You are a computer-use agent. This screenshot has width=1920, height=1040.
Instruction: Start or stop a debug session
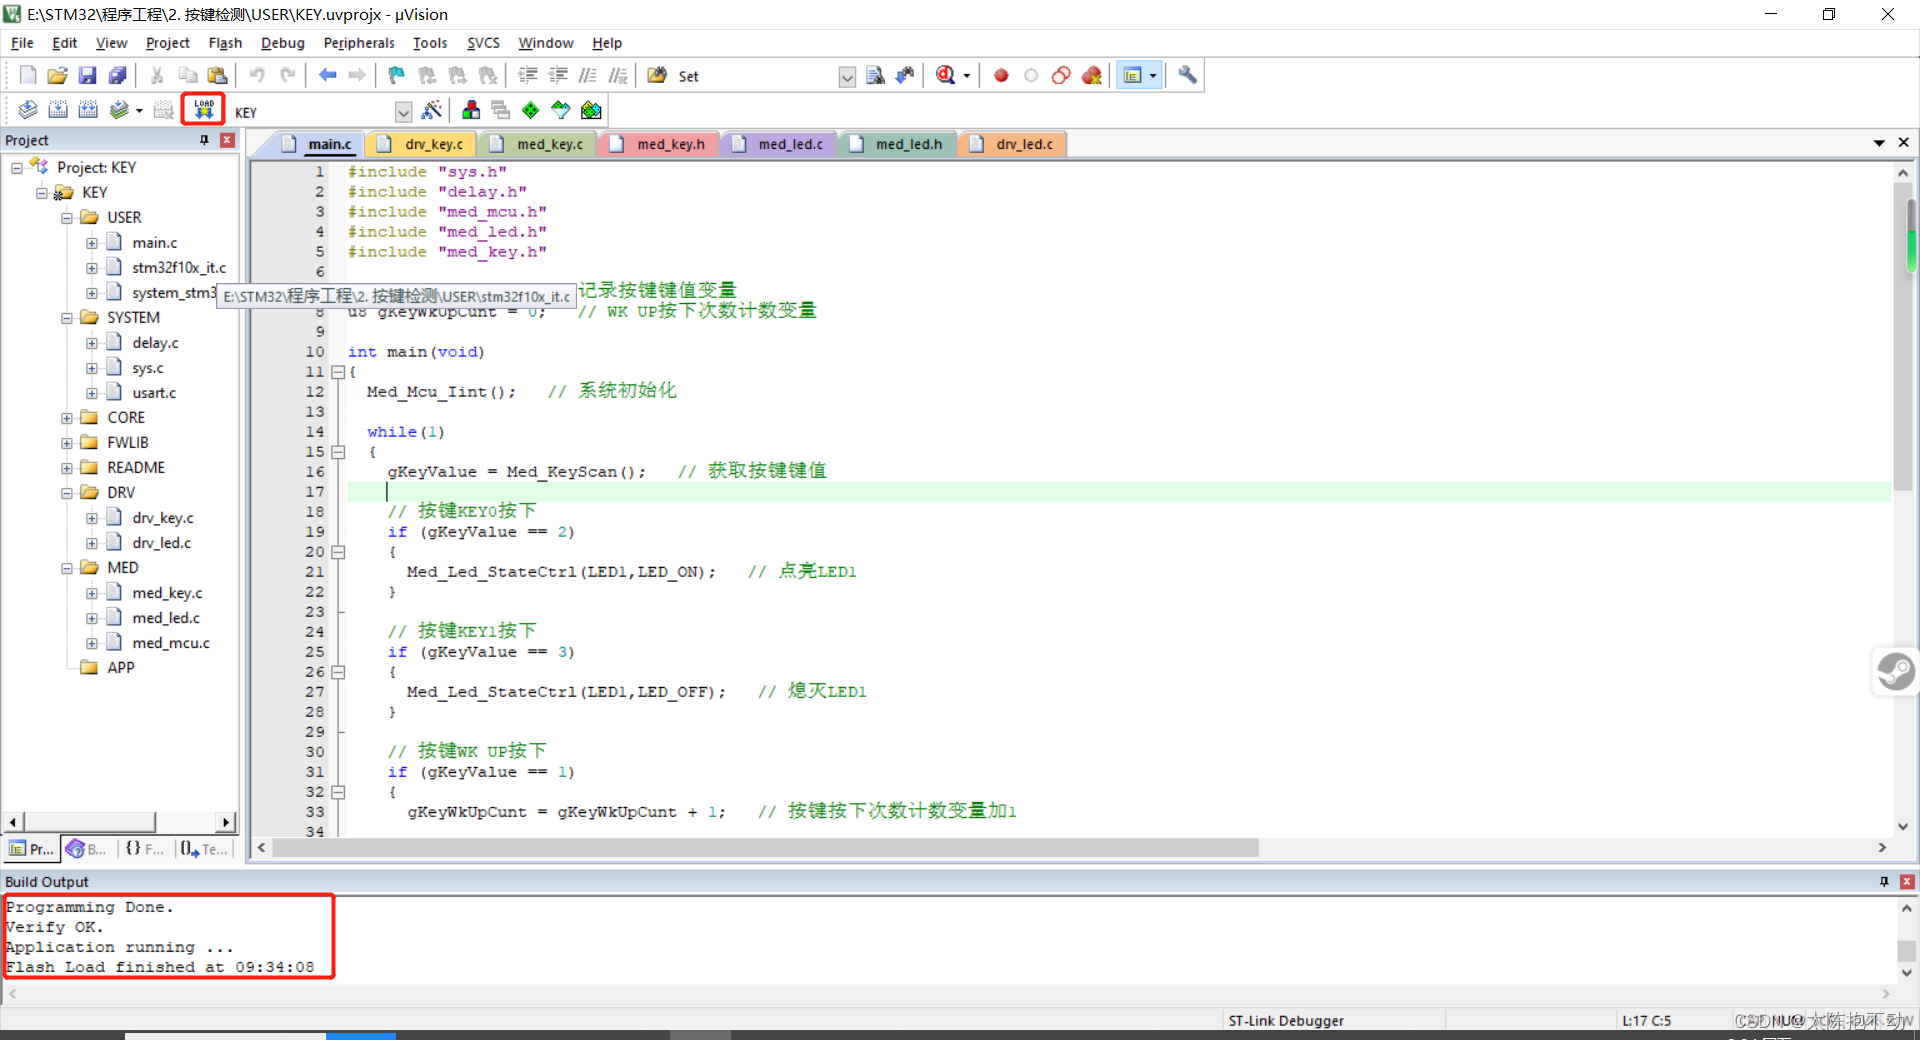[x=945, y=75]
